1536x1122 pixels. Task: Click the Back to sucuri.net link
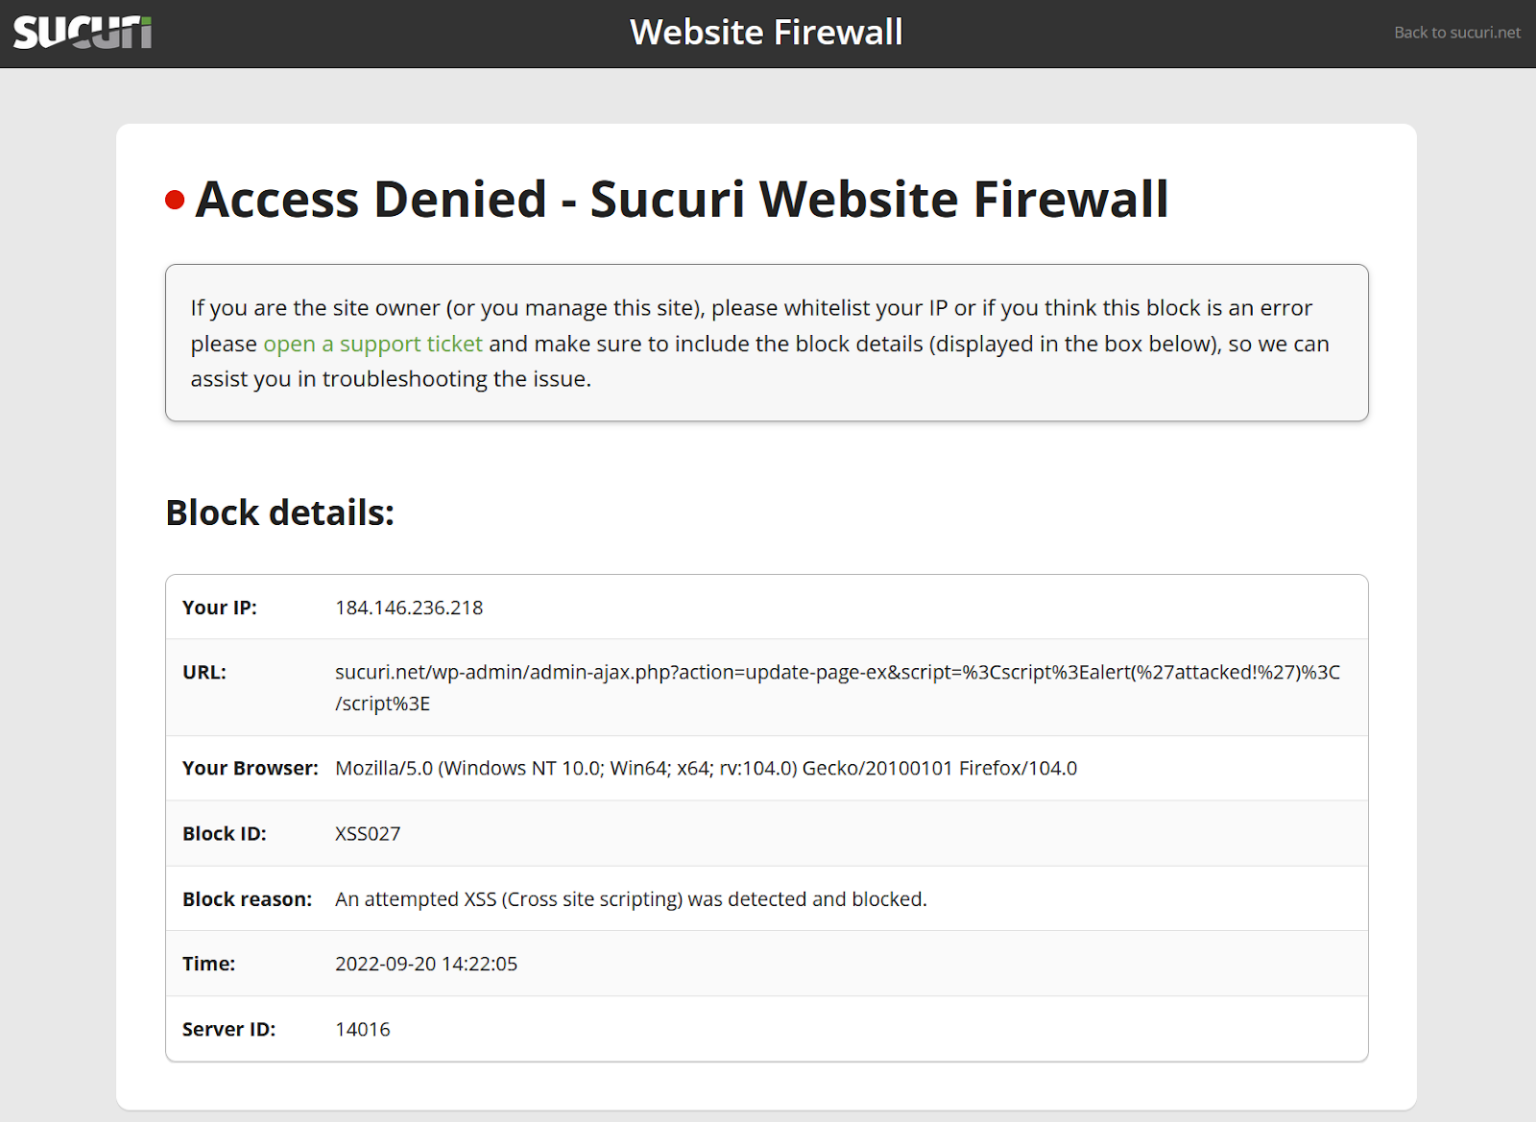click(x=1455, y=31)
